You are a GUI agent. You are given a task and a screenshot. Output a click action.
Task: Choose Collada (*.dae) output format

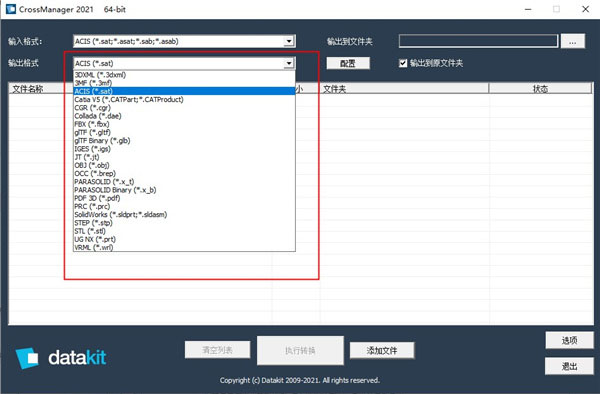coord(184,116)
